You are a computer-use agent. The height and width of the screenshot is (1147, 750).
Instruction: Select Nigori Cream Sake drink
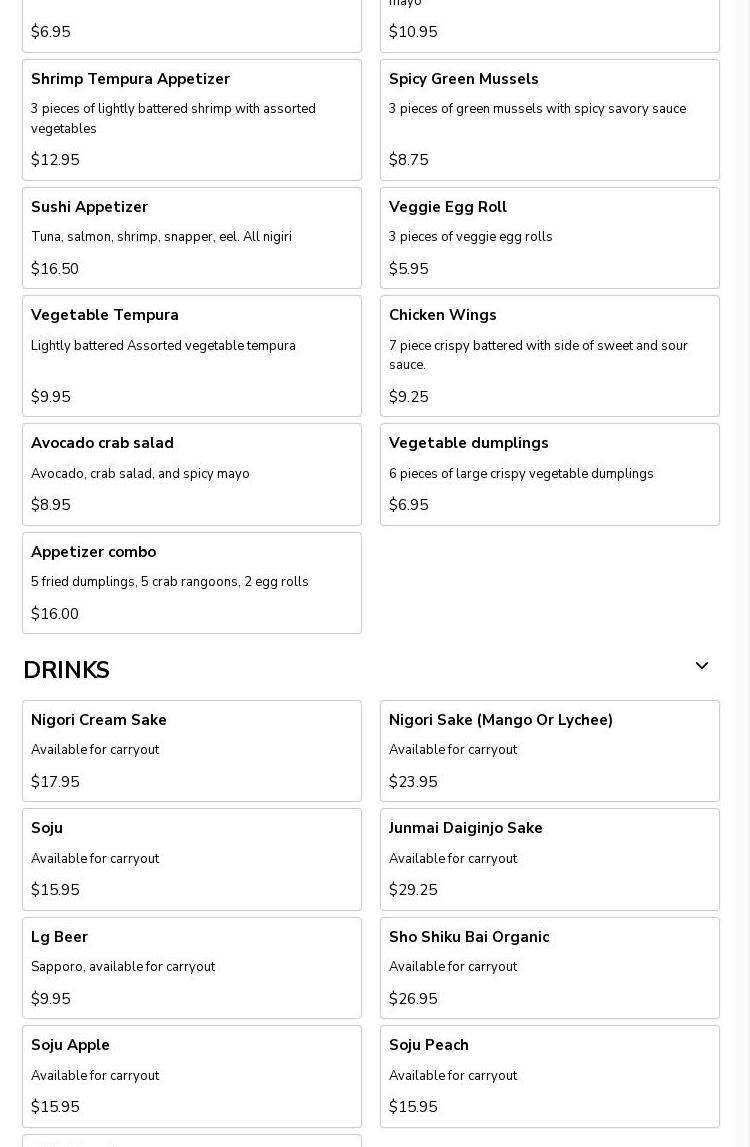[192, 750]
